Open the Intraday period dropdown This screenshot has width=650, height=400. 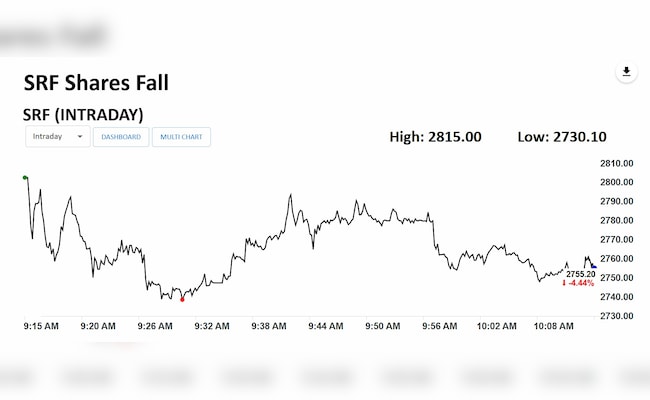click(x=57, y=137)
